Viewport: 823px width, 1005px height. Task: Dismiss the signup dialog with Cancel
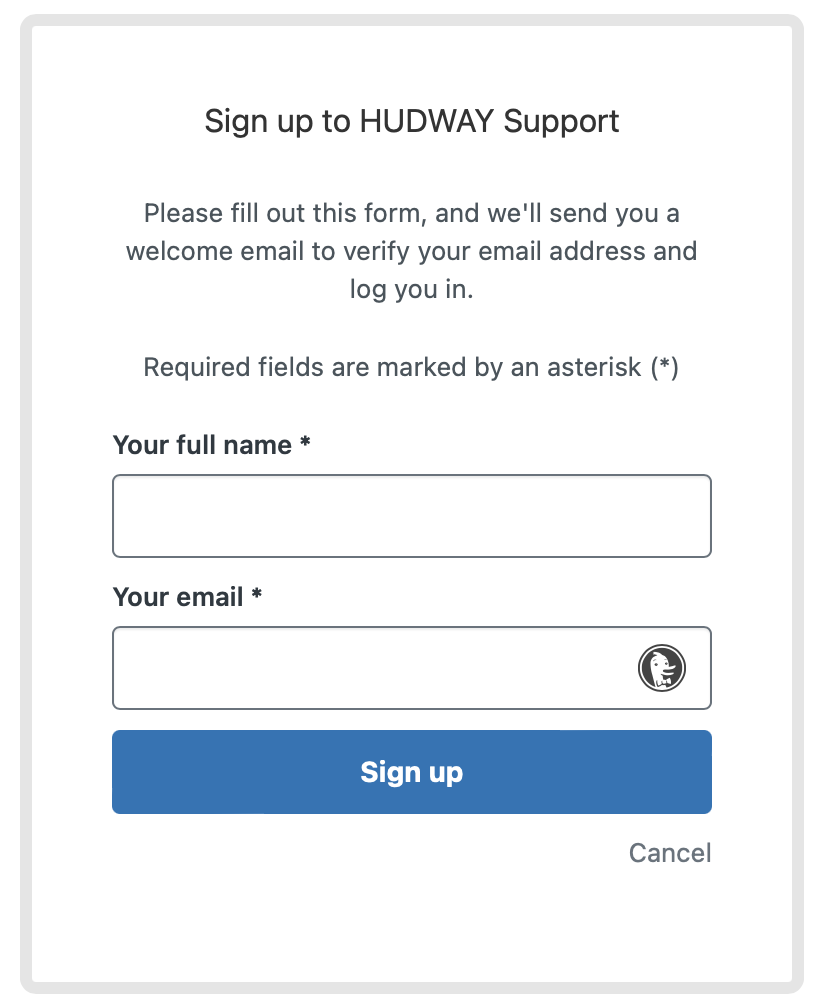[x=670, y=853]
